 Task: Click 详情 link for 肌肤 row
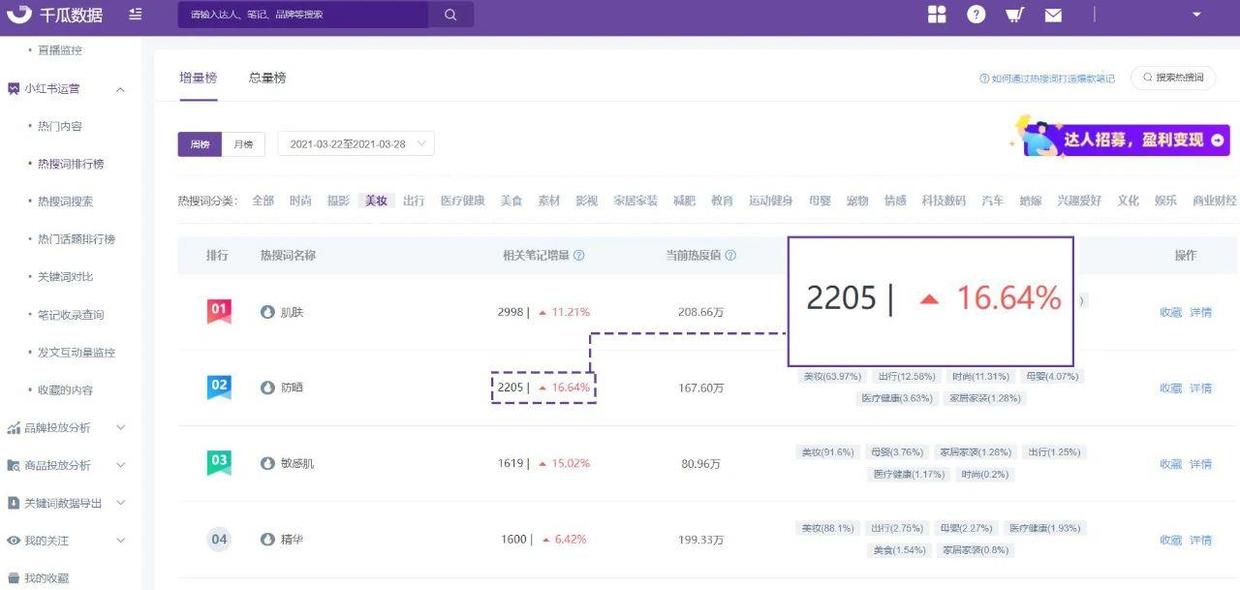[1200, 312]
